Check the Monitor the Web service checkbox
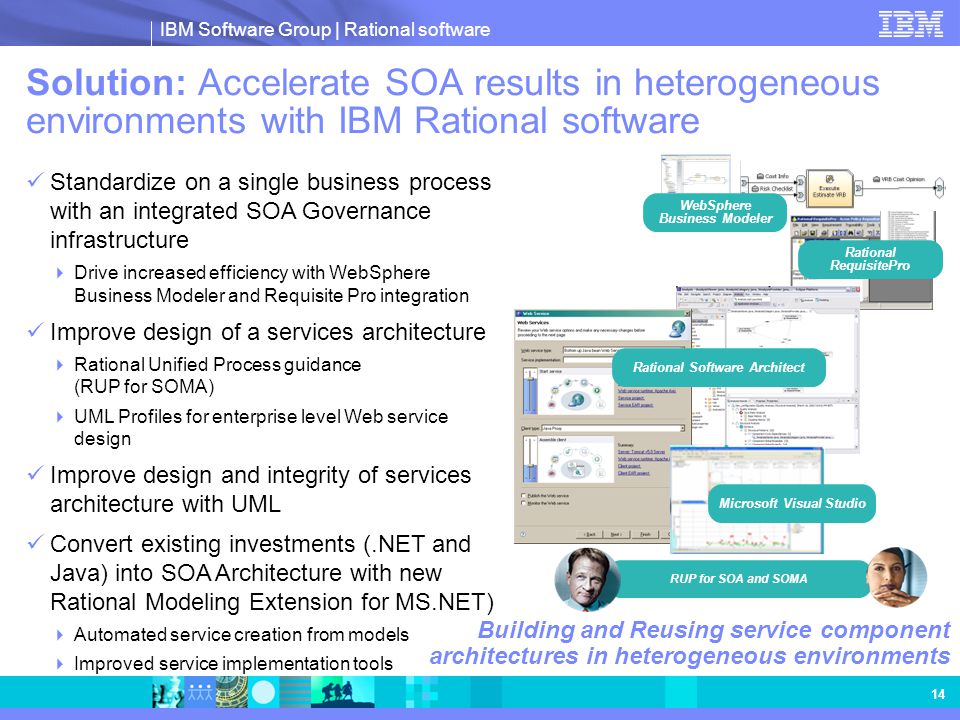960x720 pixels. point(523,503)
